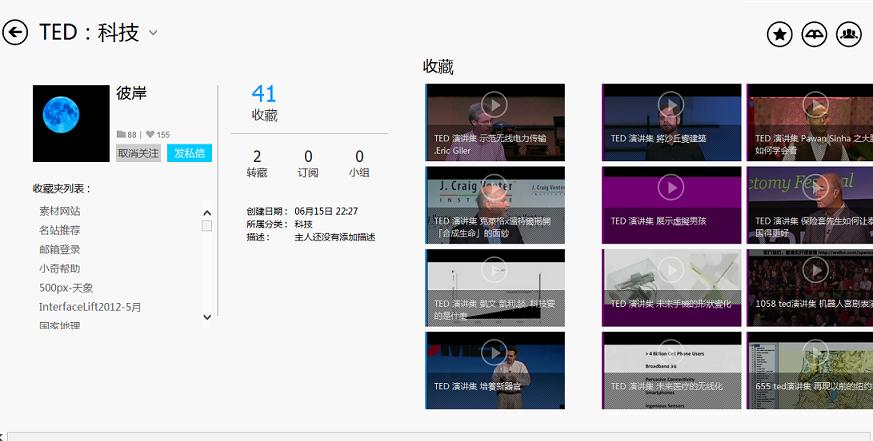Open the people group icon at top right
The image size is (873, 441).
(x=849, y=35)
